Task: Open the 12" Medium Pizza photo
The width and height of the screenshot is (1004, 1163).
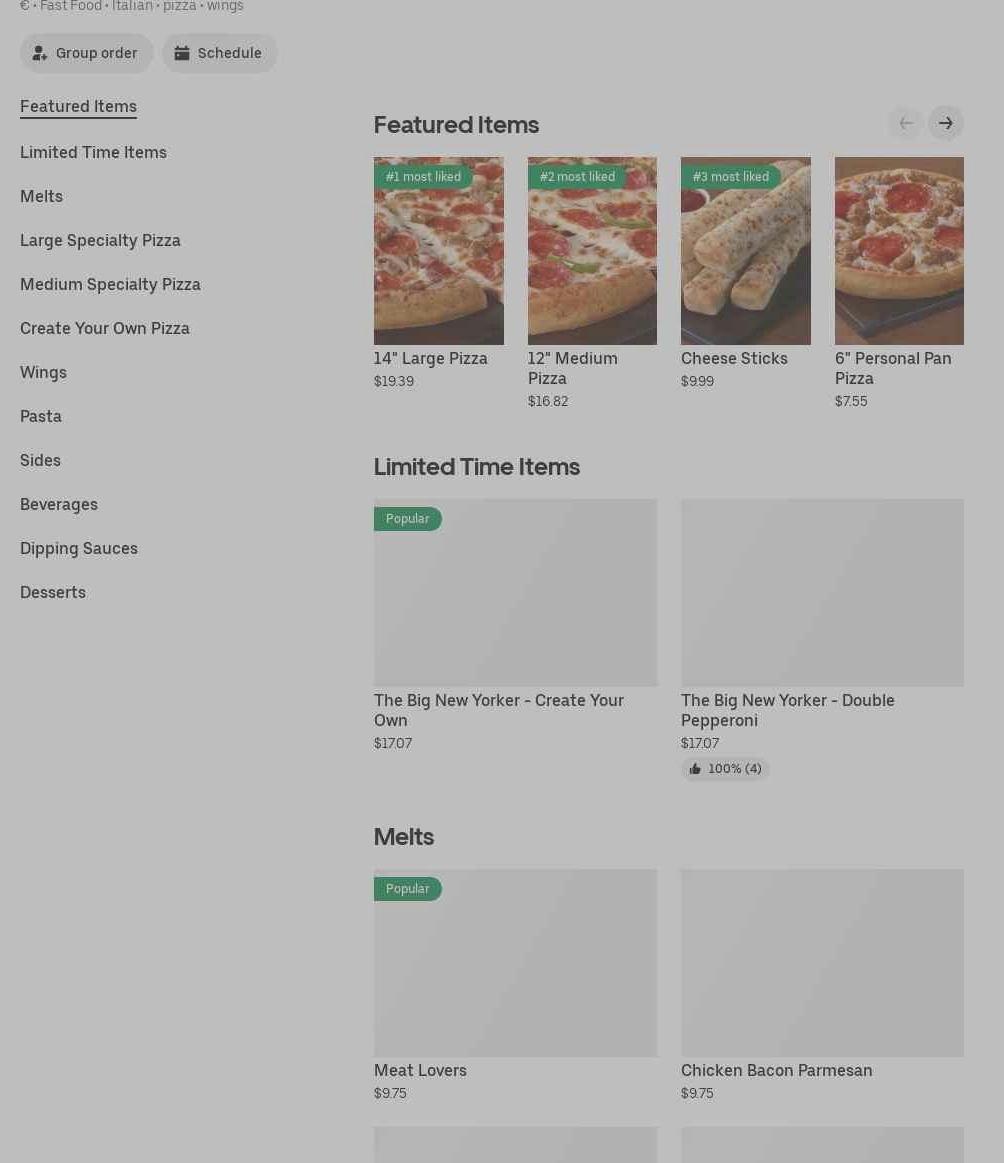Action: (x=592, y=251)
